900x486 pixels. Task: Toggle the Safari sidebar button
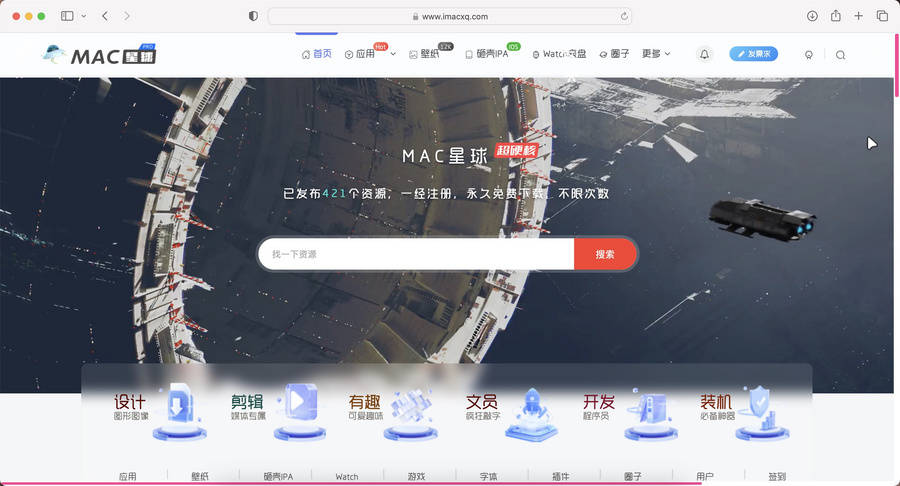click(x=67, y=16)
